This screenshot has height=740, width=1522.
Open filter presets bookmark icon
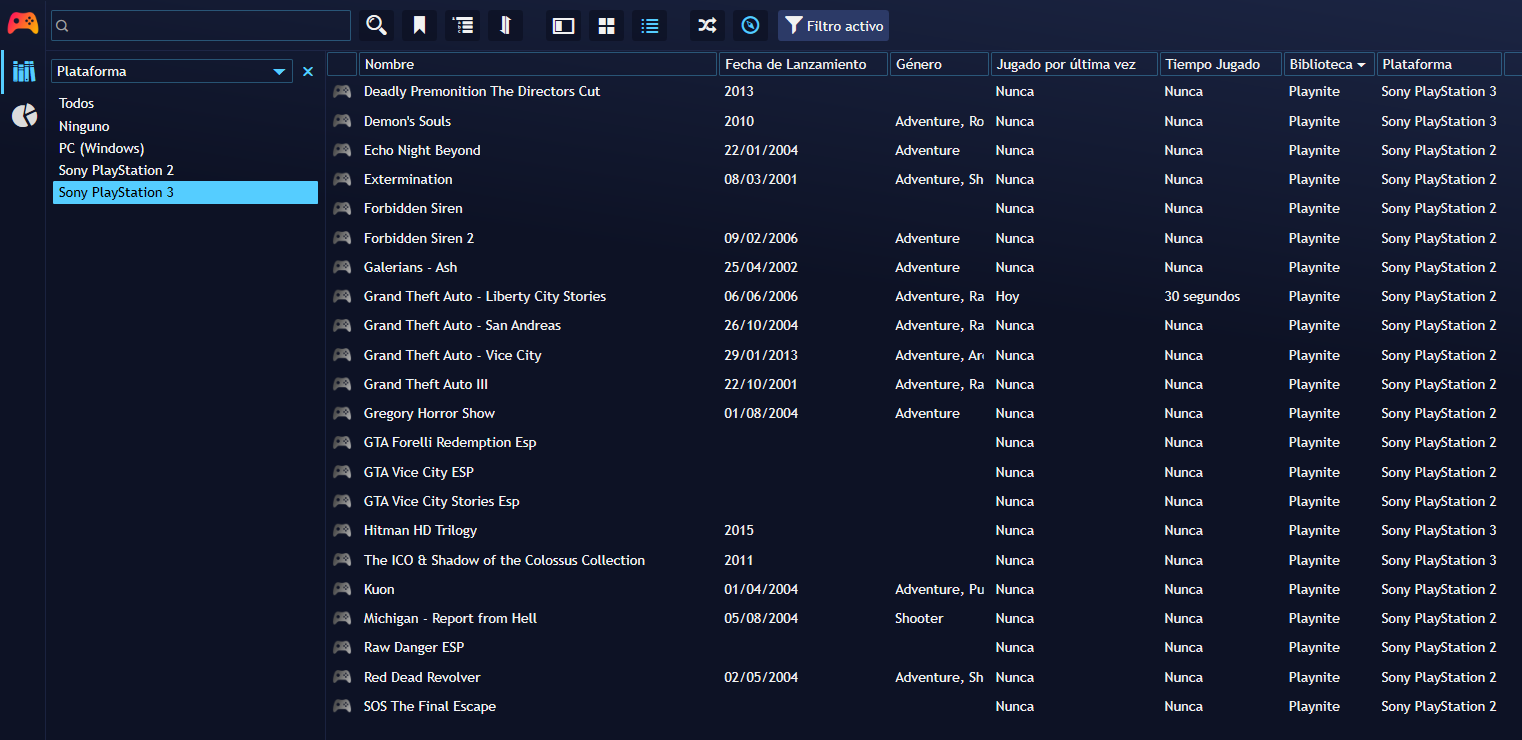click(419, 26)
